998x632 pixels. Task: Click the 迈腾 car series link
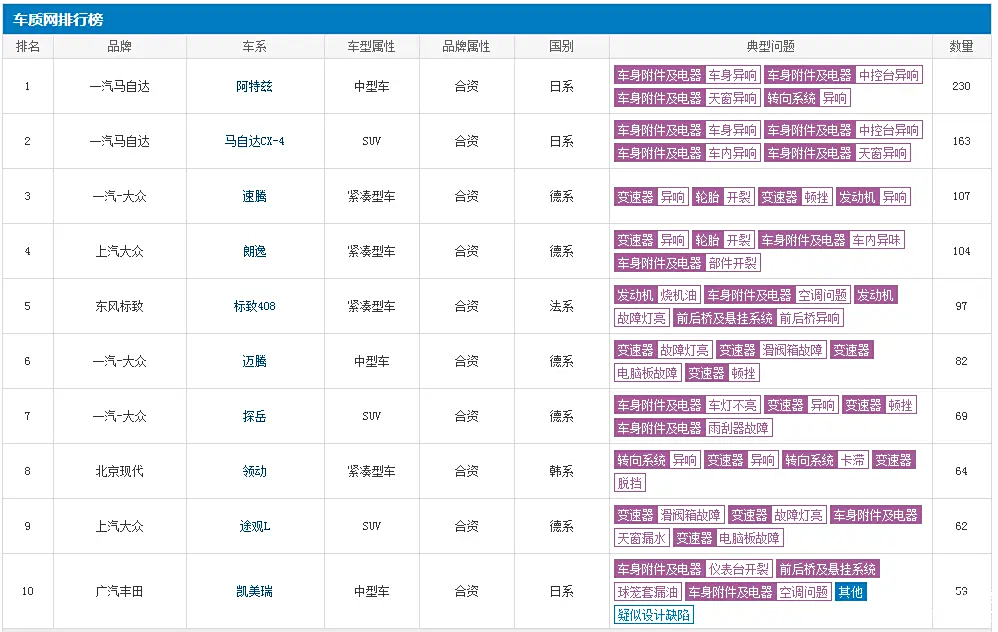tap(254, 361)
